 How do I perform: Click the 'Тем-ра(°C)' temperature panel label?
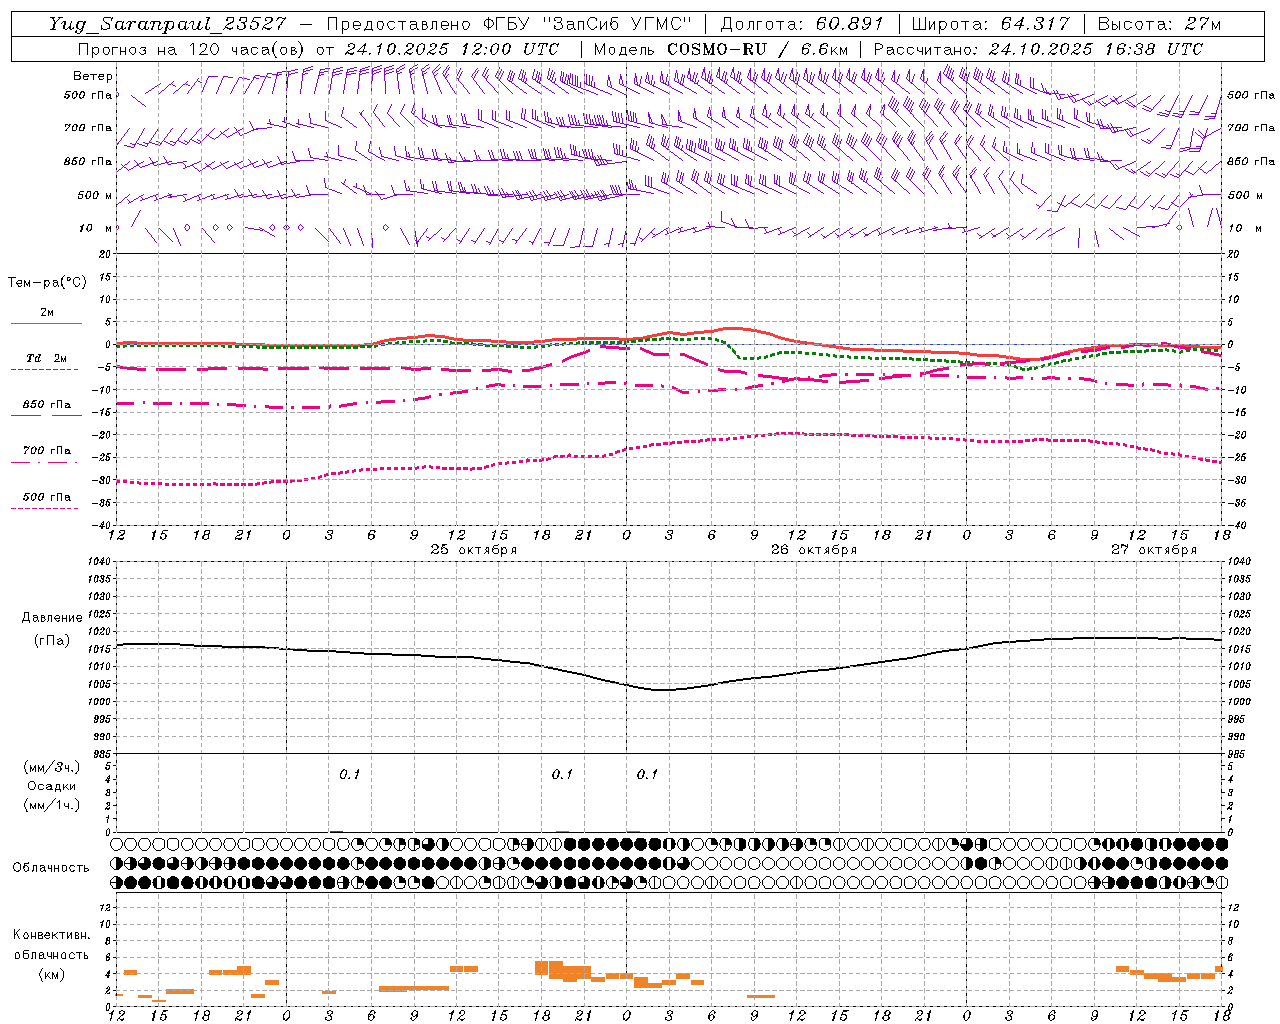click(47, 283)
